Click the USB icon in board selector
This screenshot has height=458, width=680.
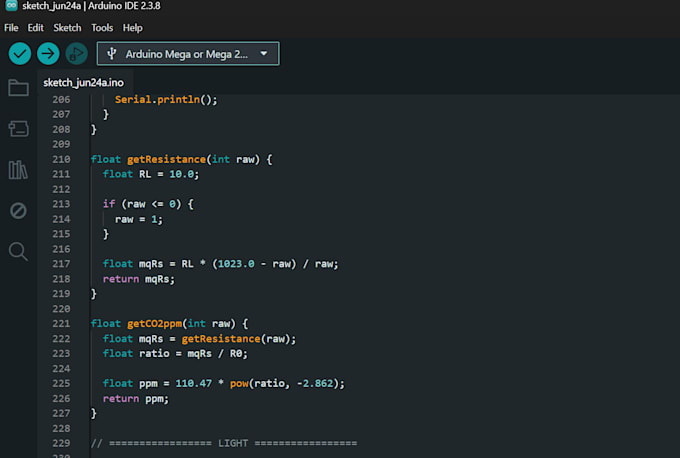(x=112, y=54)
